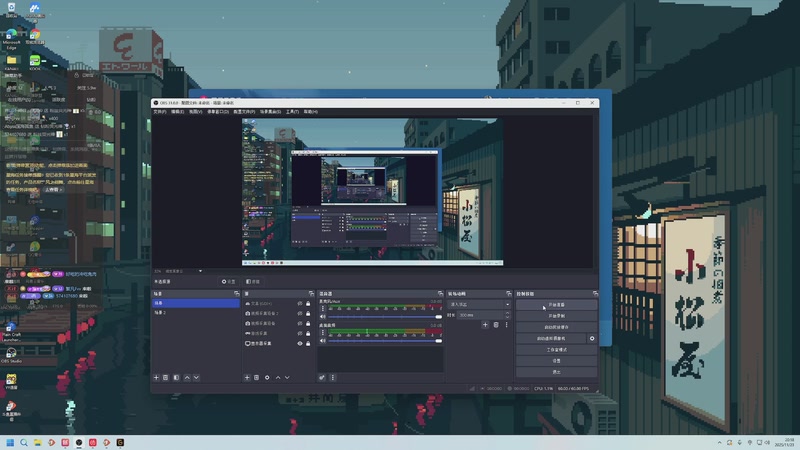Remove the selected scene with the trash icon
This screenshot has height=450, width=800.
point(165,378)
